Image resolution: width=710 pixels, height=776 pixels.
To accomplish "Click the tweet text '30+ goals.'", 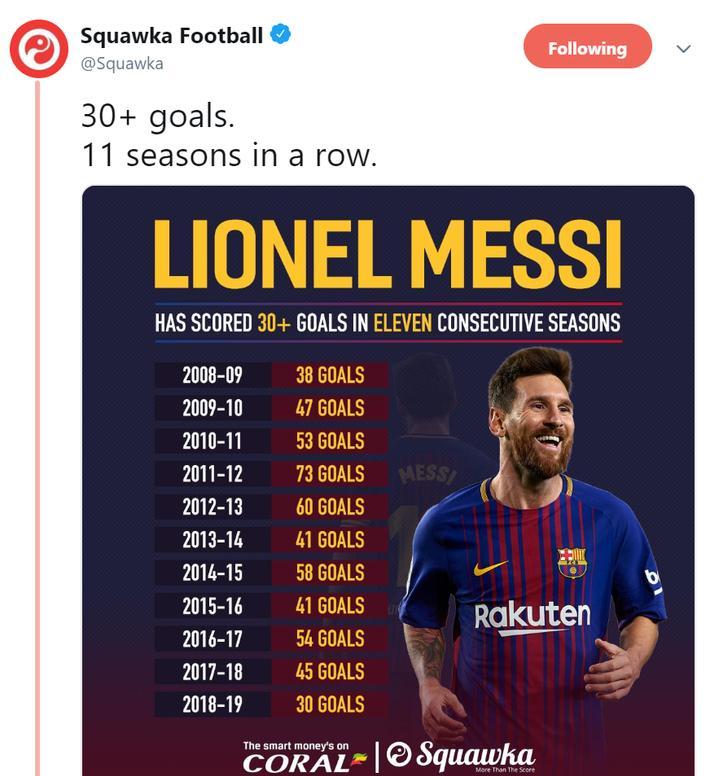I will (158, 117).
